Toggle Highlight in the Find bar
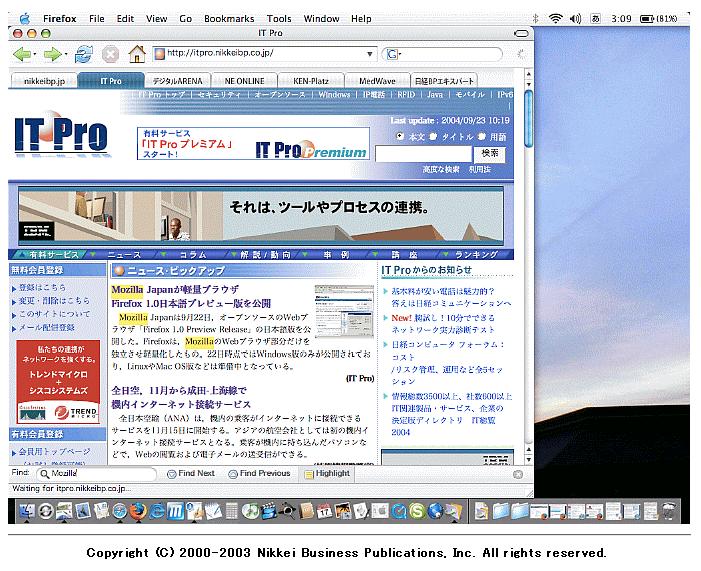Screen dimensions: 701x571 (327, 474)
